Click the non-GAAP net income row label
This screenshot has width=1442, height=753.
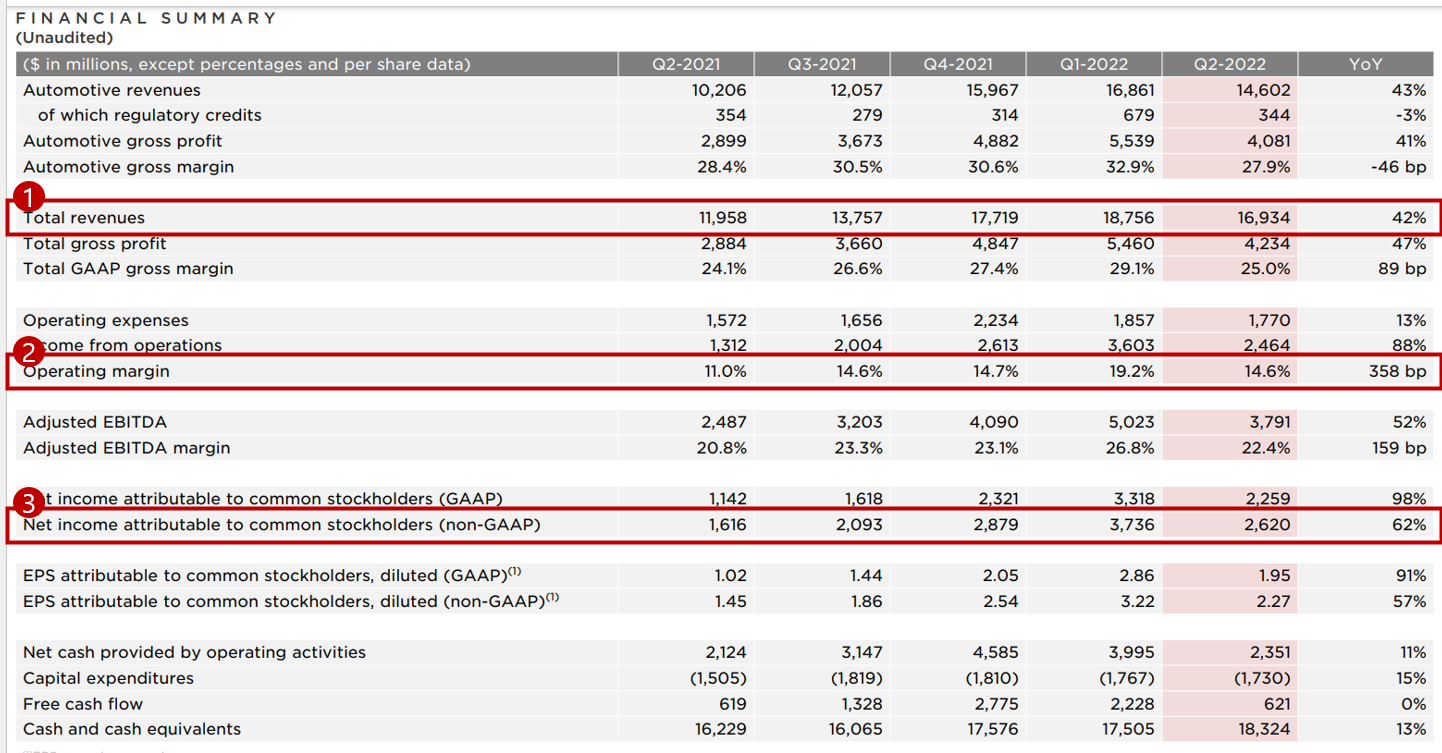coord(282,525)
